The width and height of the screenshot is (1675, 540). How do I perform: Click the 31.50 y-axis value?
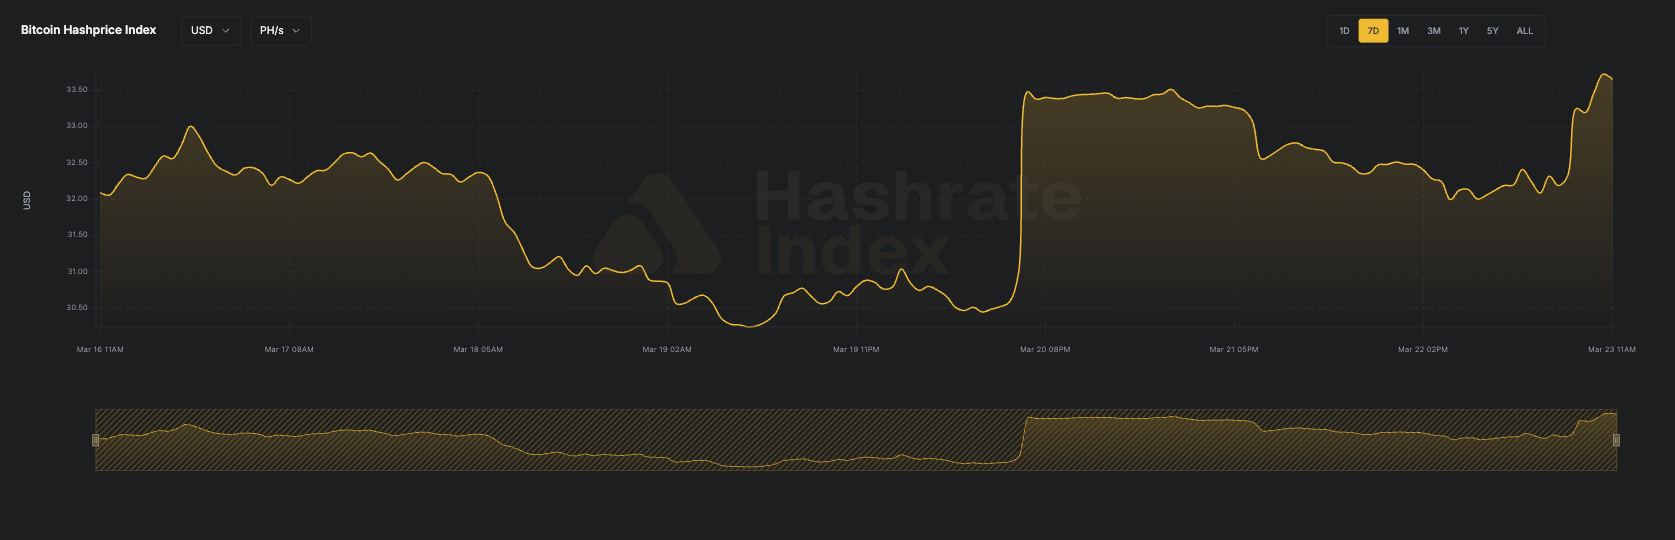pos(77,234)
